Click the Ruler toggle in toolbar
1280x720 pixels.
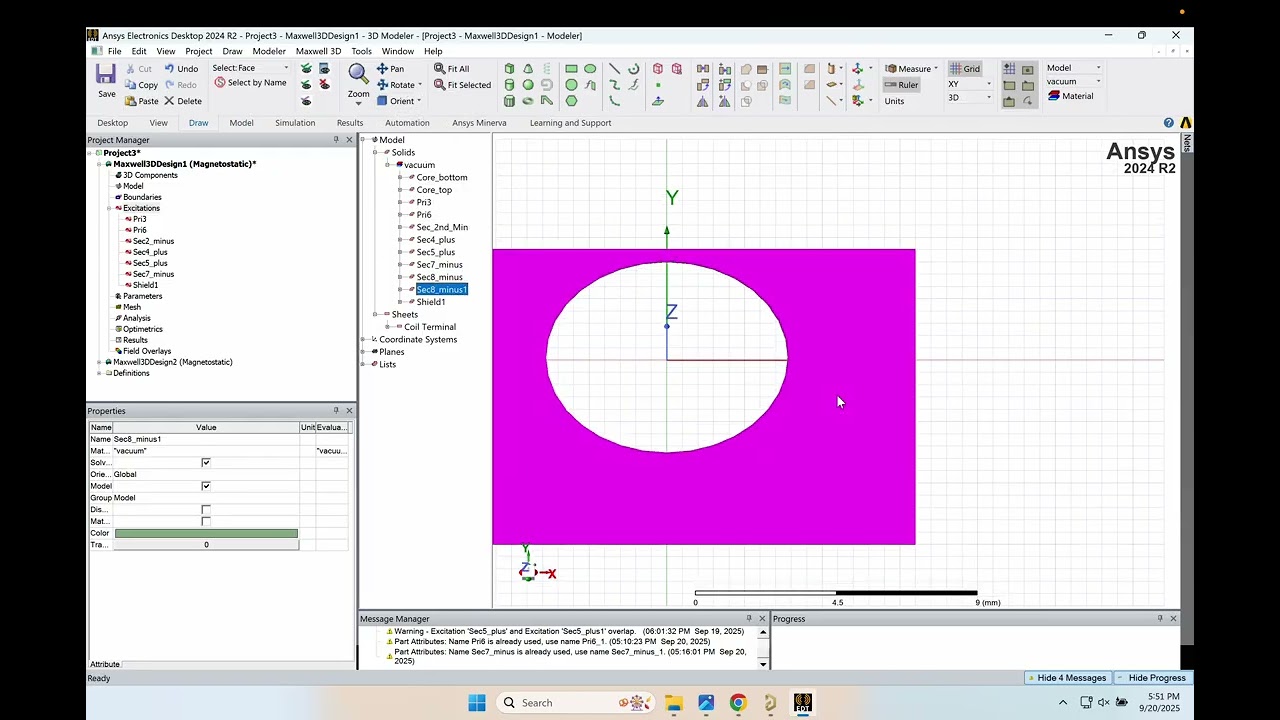pyautogui.click(x=901, y=85)
